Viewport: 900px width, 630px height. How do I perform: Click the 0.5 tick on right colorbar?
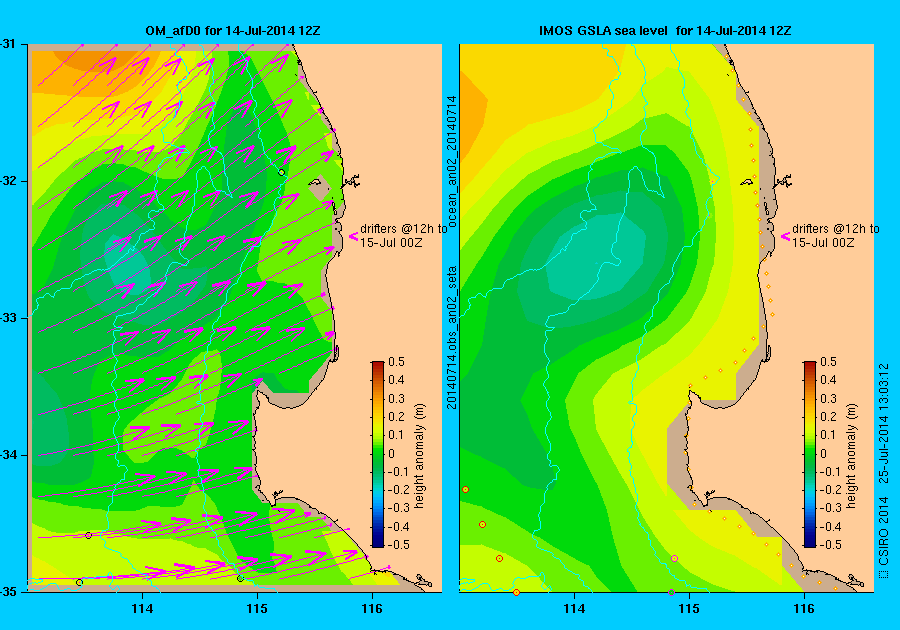tap(828, 361)
